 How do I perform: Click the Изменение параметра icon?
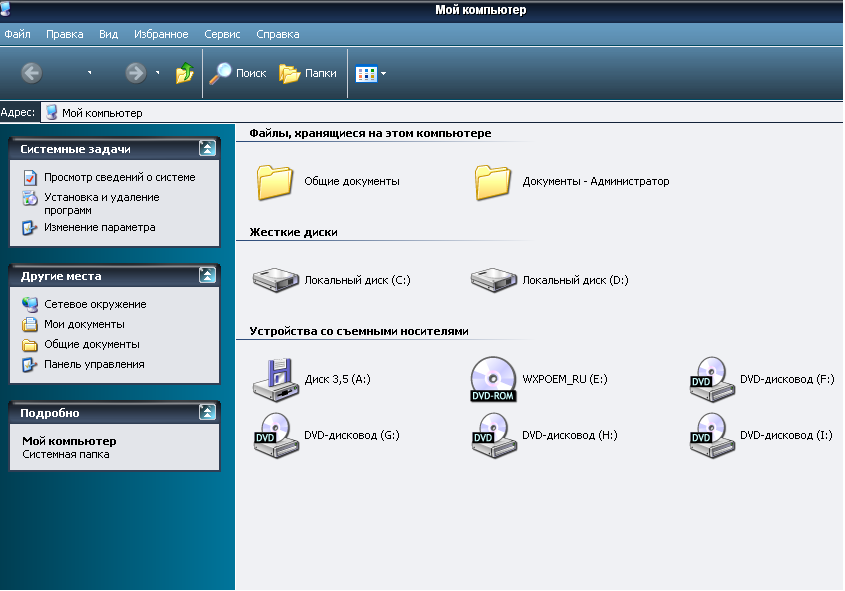pos(30,228)
